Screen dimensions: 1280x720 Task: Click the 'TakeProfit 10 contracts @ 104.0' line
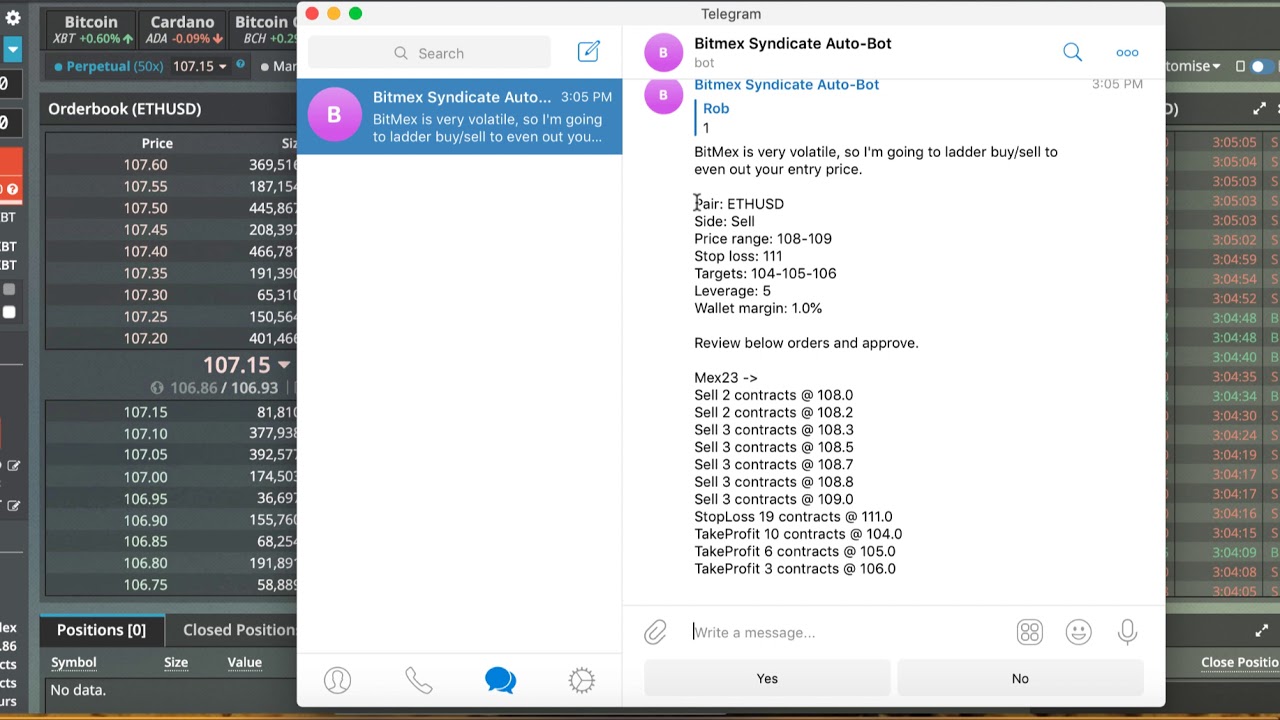tap(798, 534)
